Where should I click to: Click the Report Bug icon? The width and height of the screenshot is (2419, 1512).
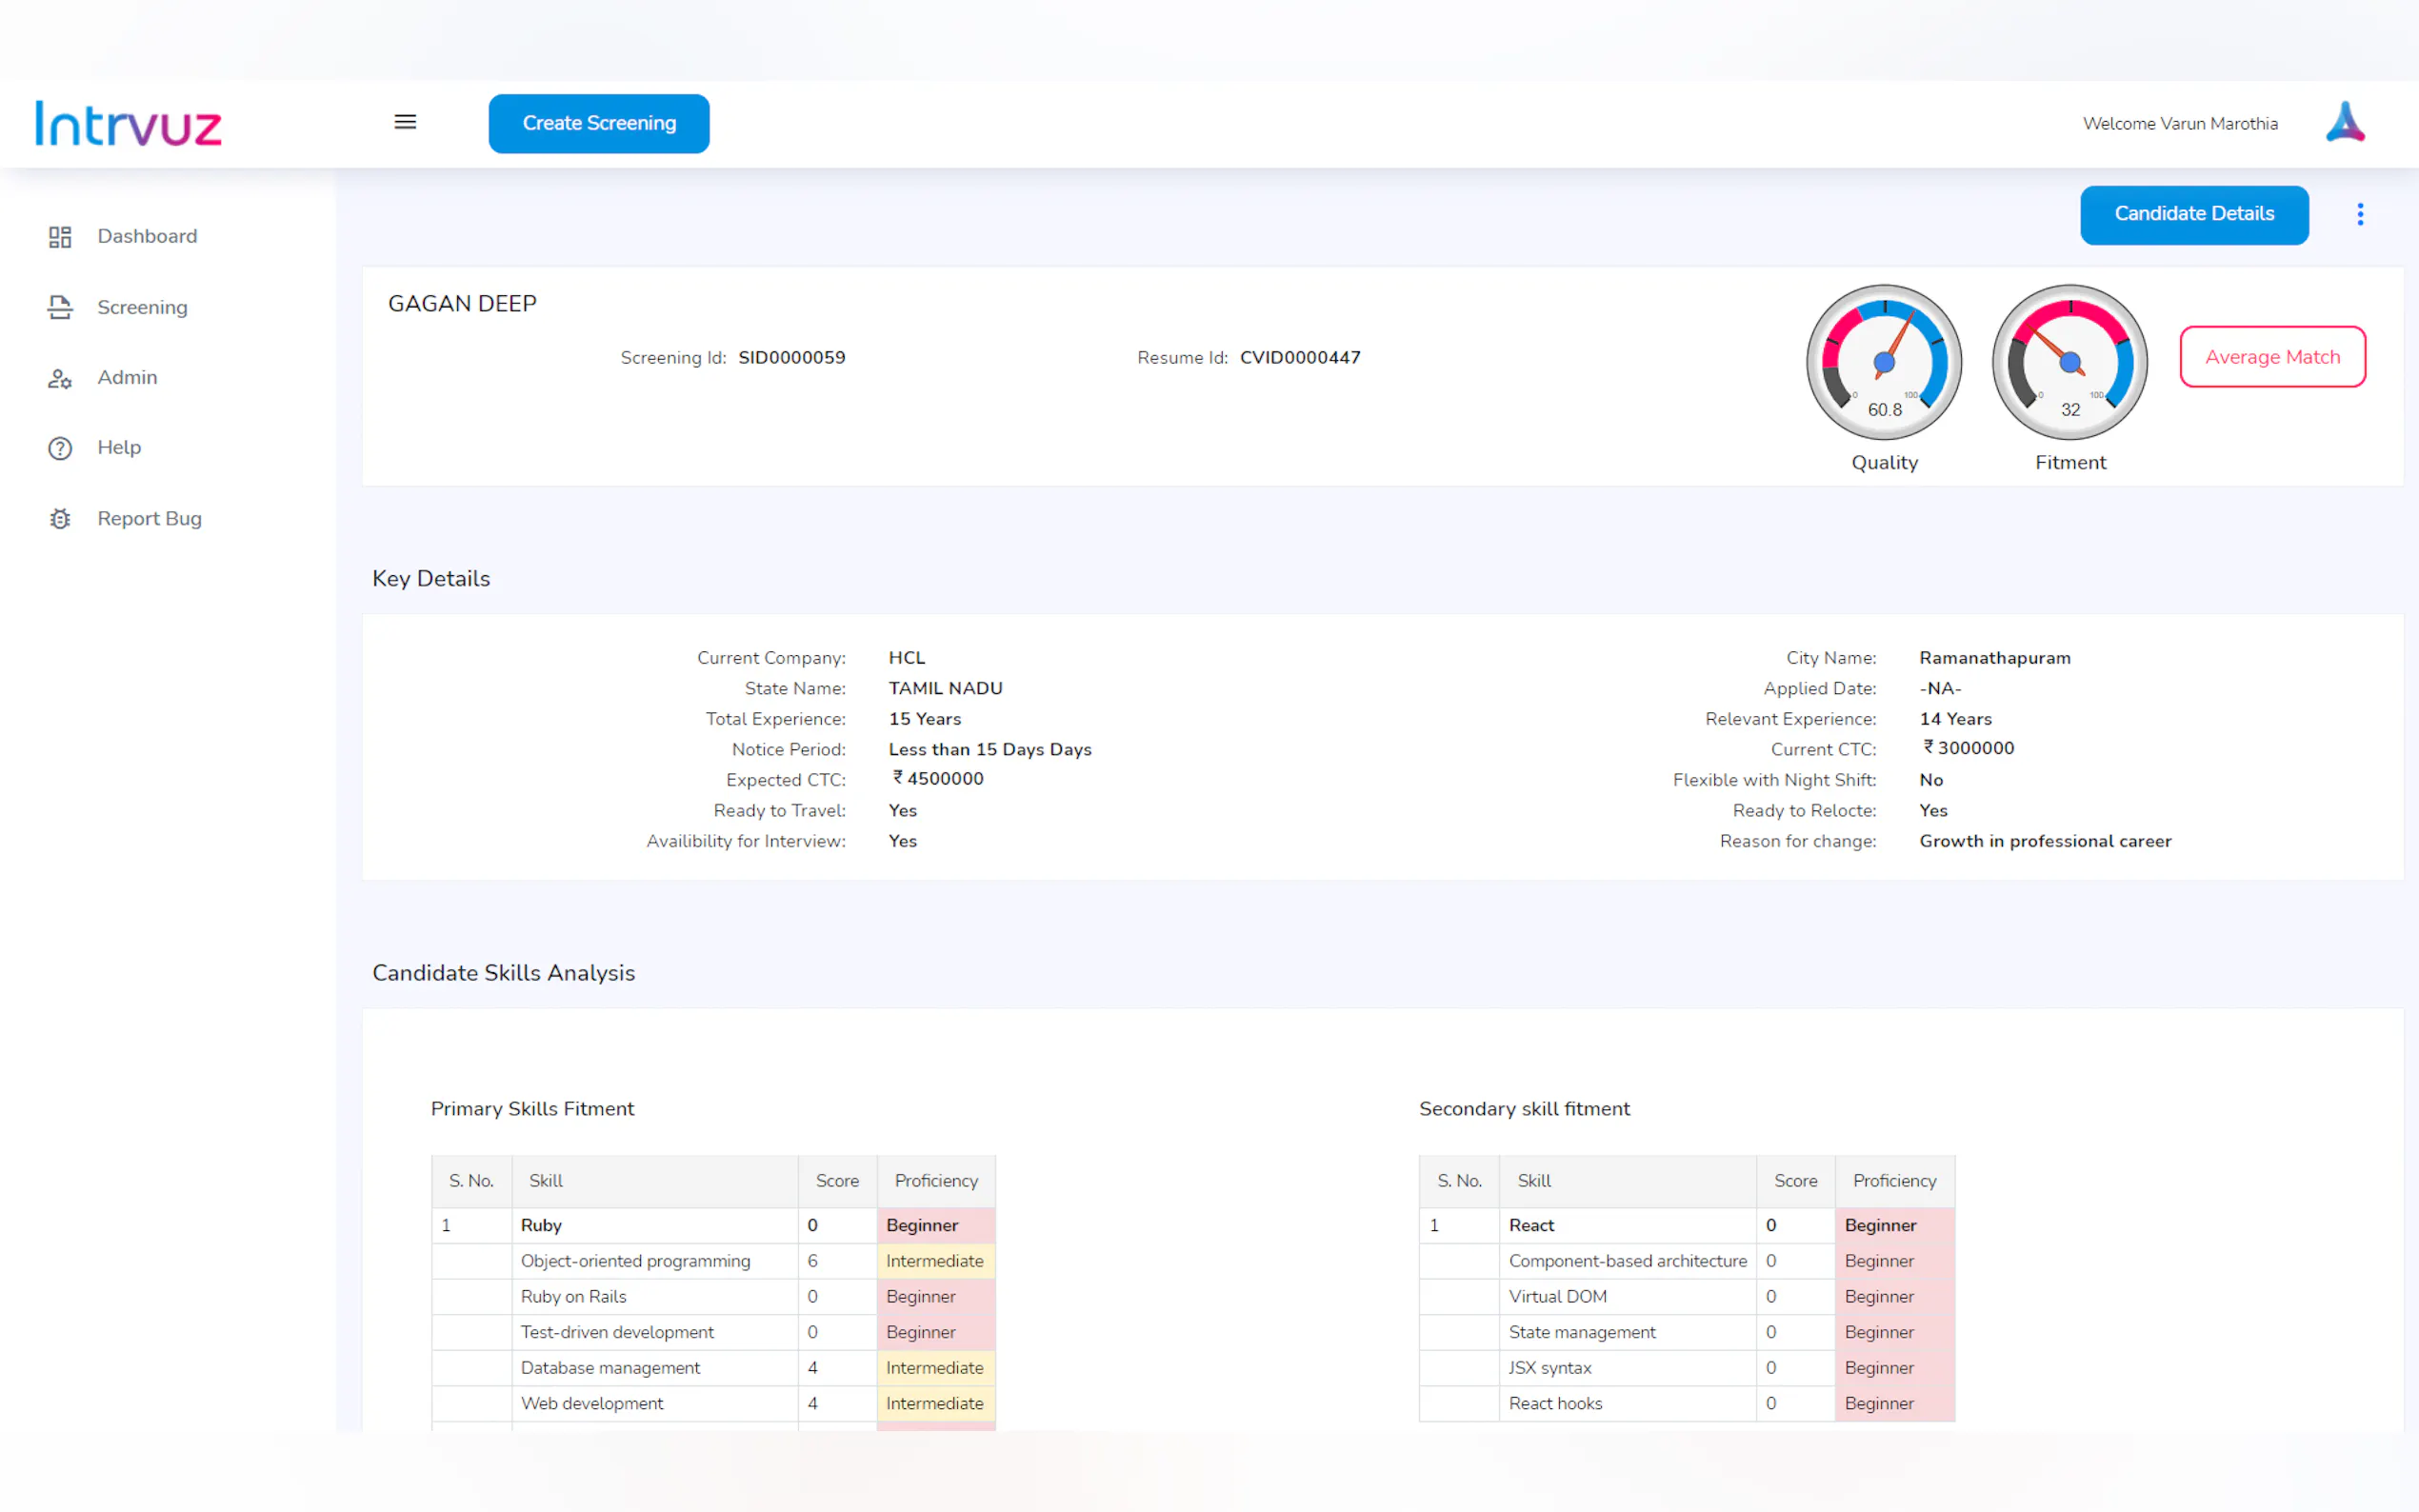point(60,519)
